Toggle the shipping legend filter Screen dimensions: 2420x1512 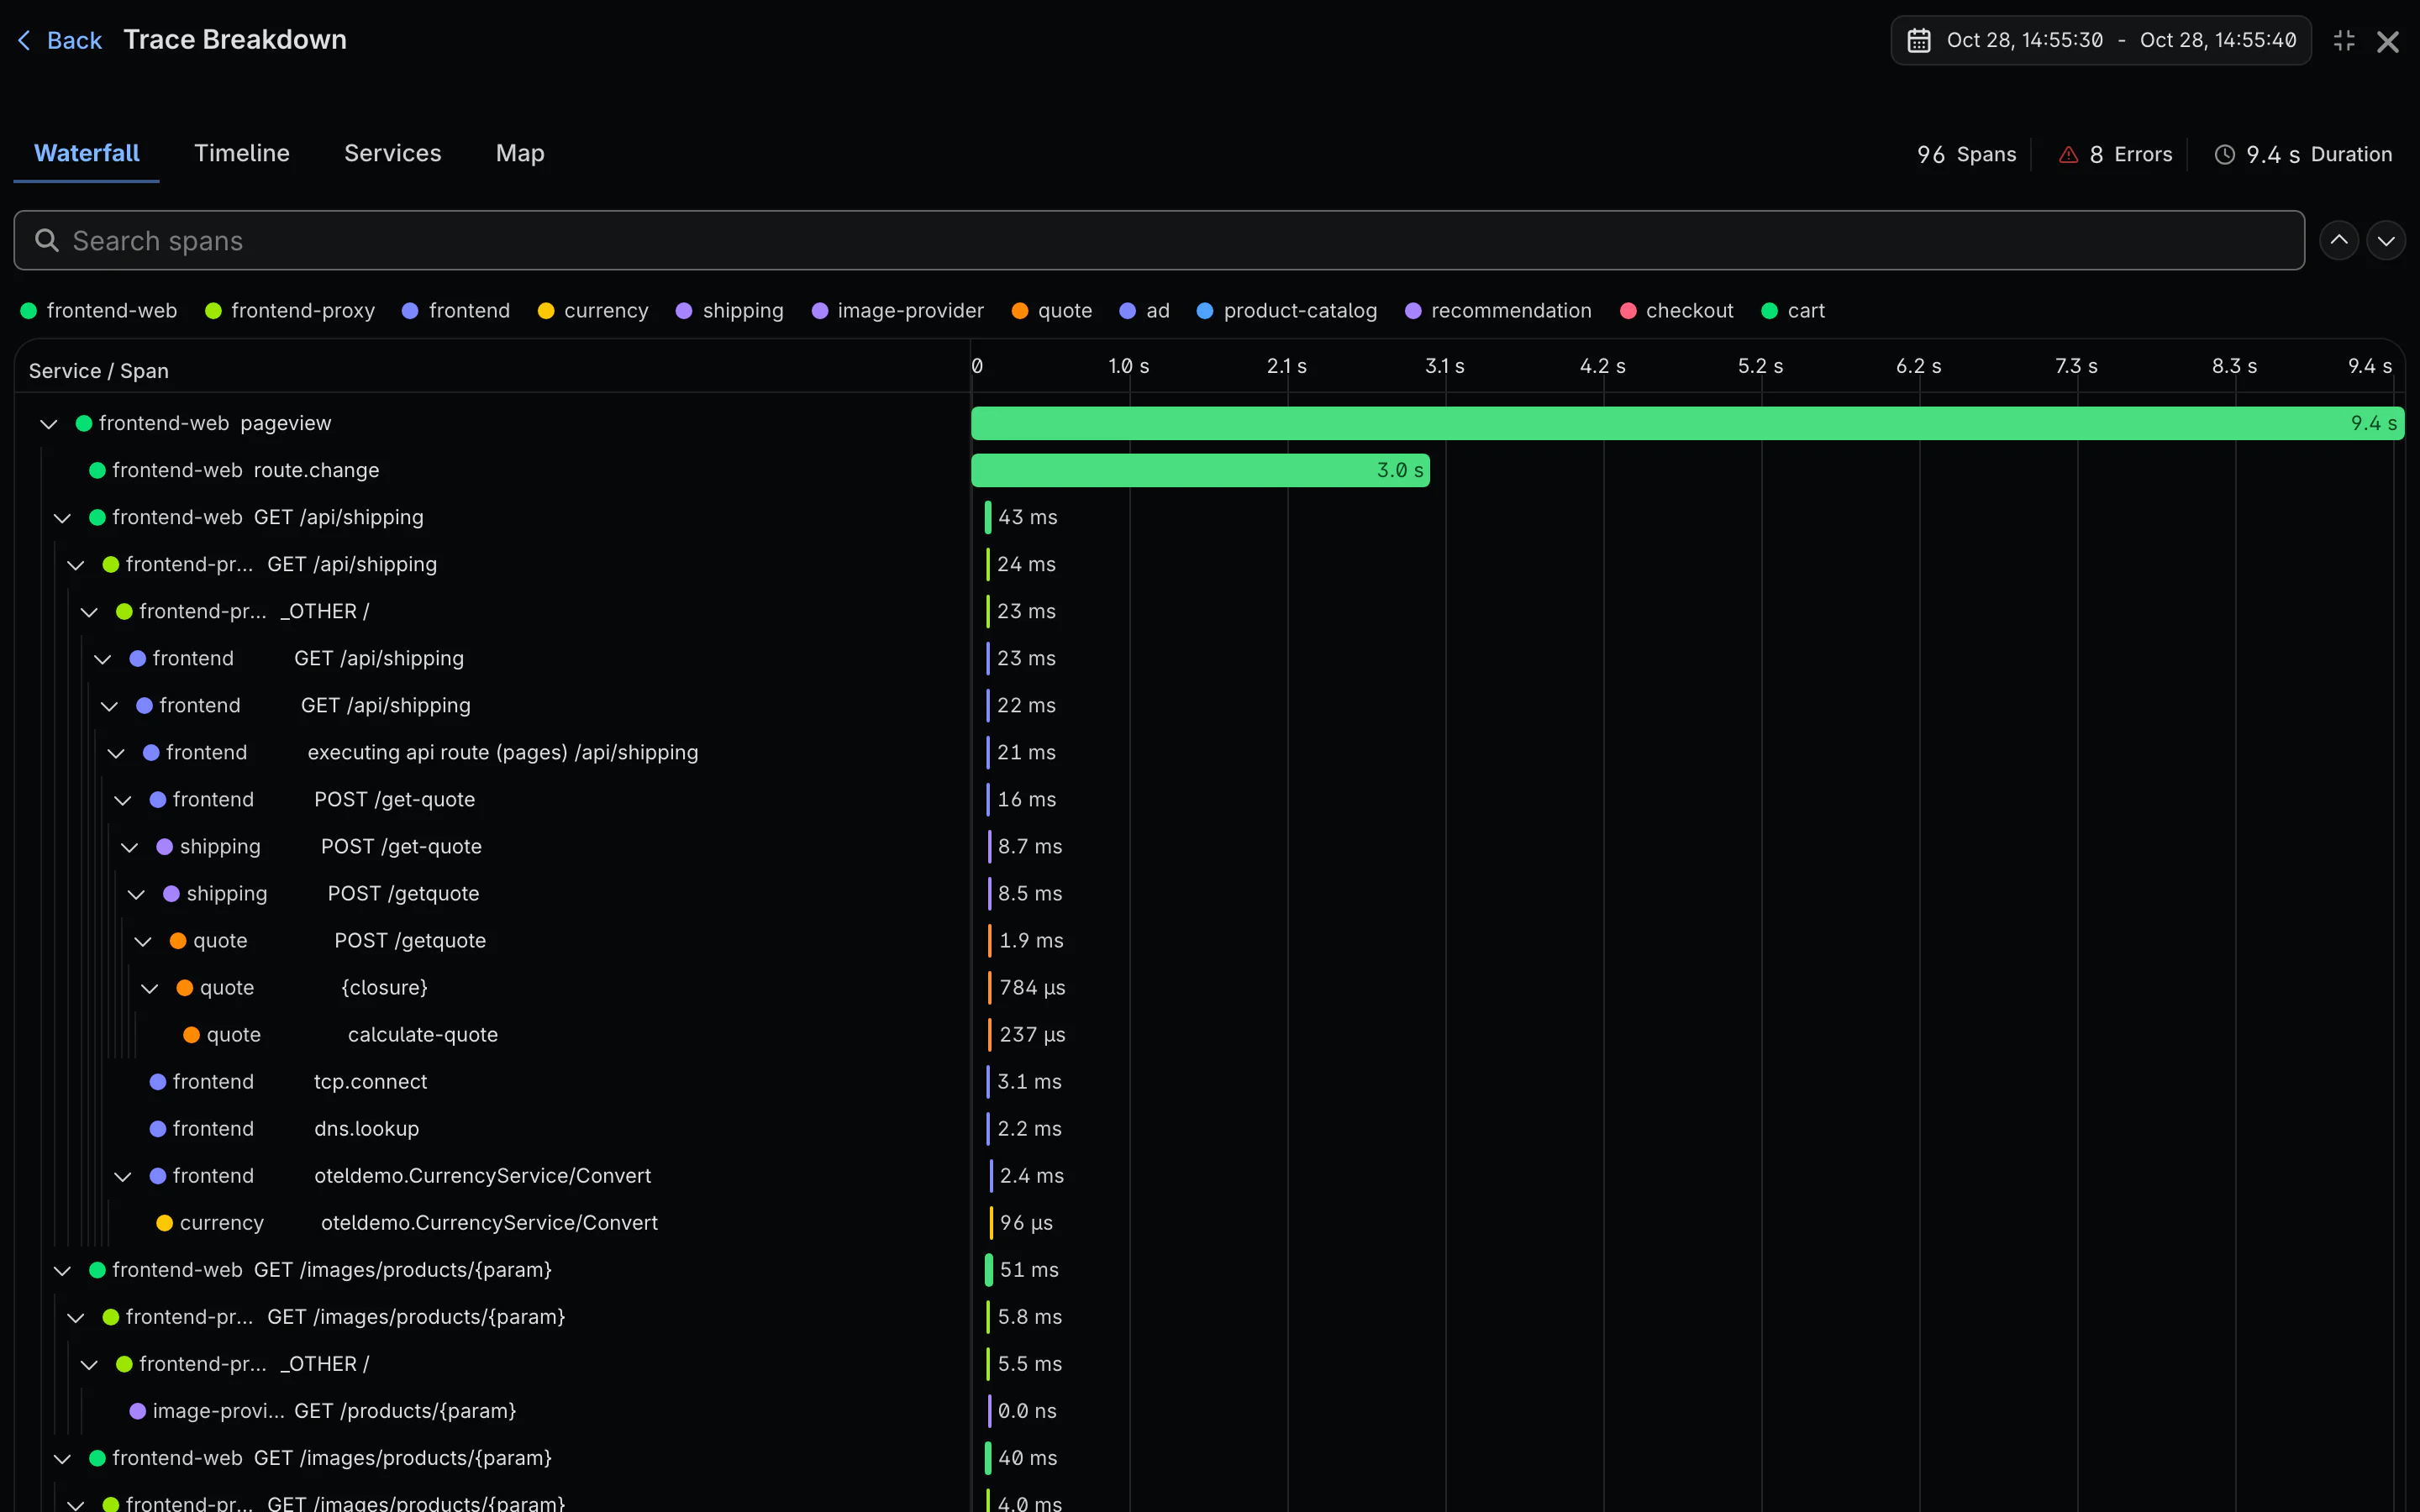tap(730, 311)
